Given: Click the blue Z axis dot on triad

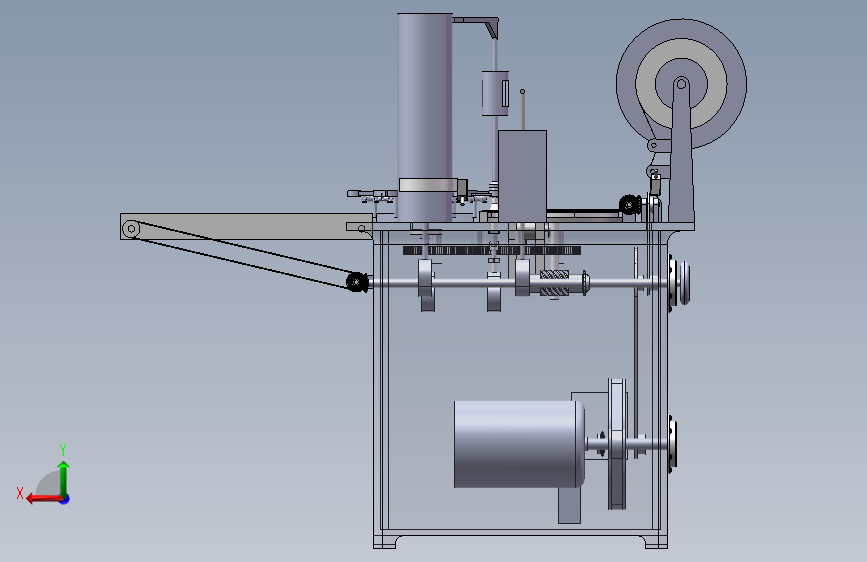Looking at the screenshot, I should click(65, 499).
